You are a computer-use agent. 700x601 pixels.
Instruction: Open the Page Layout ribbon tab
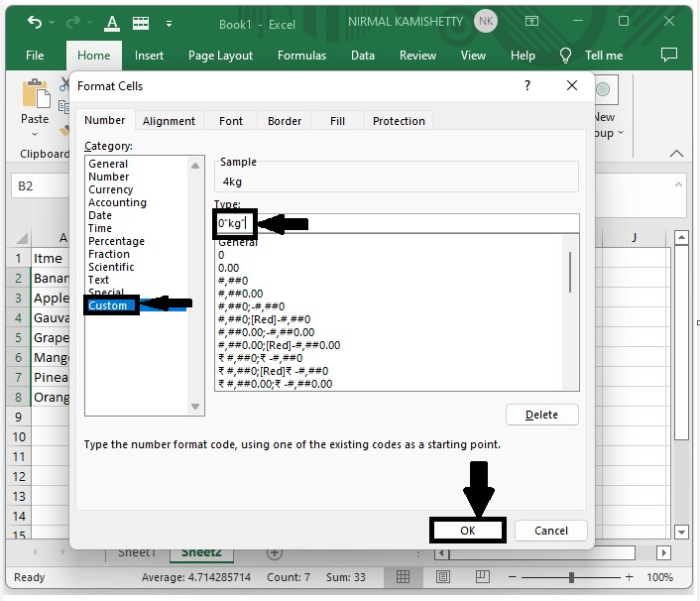point(220,55)
